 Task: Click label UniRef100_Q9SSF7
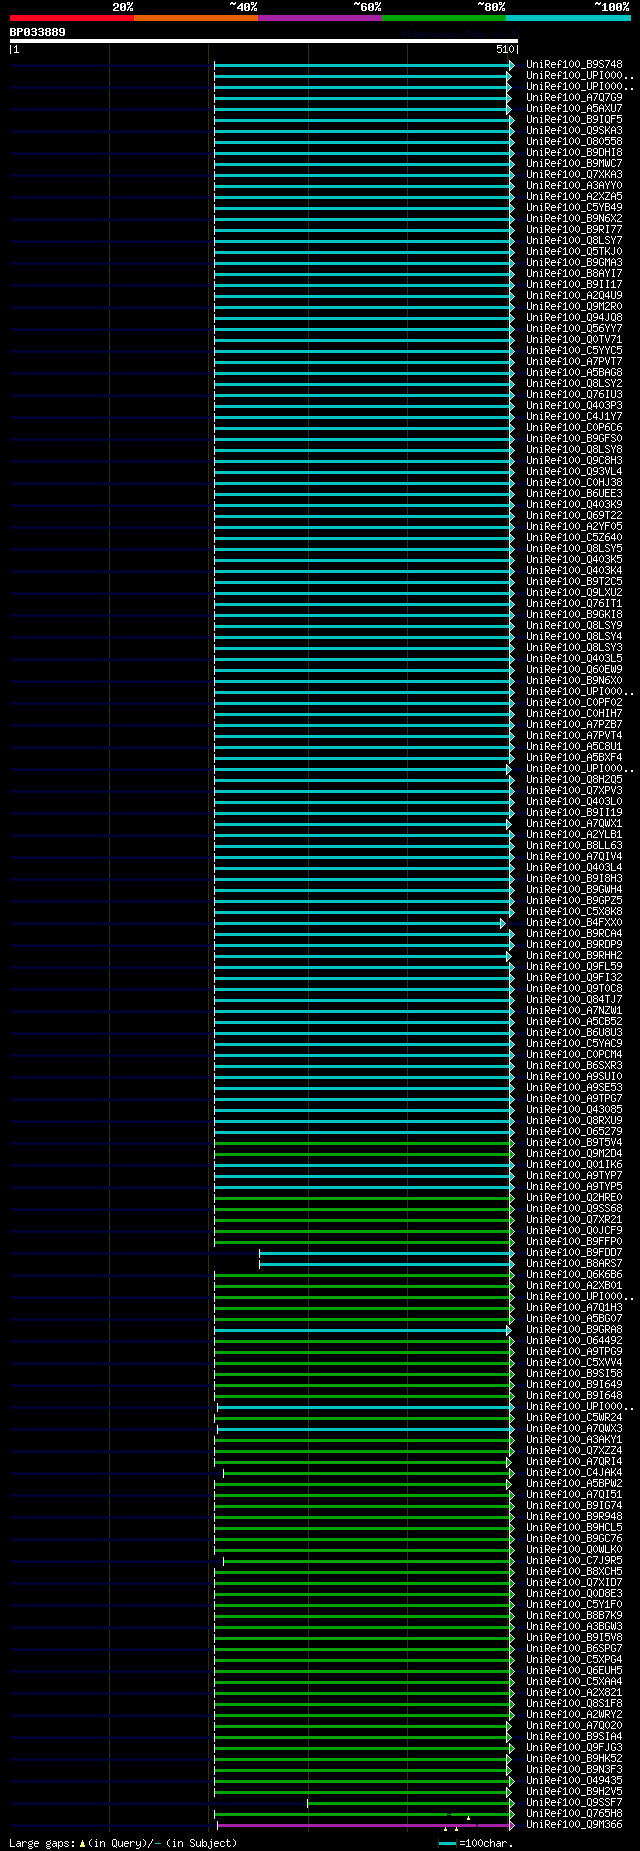click(x=574, y=1803)
